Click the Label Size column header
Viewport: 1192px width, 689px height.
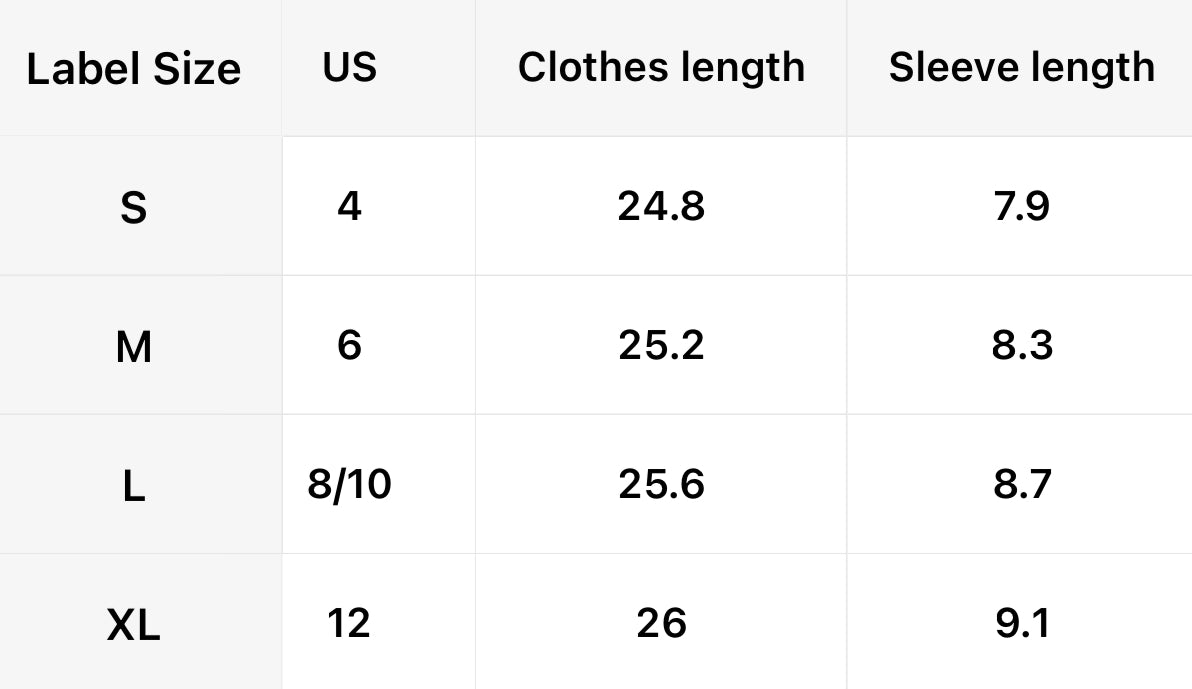pos(133,69)
